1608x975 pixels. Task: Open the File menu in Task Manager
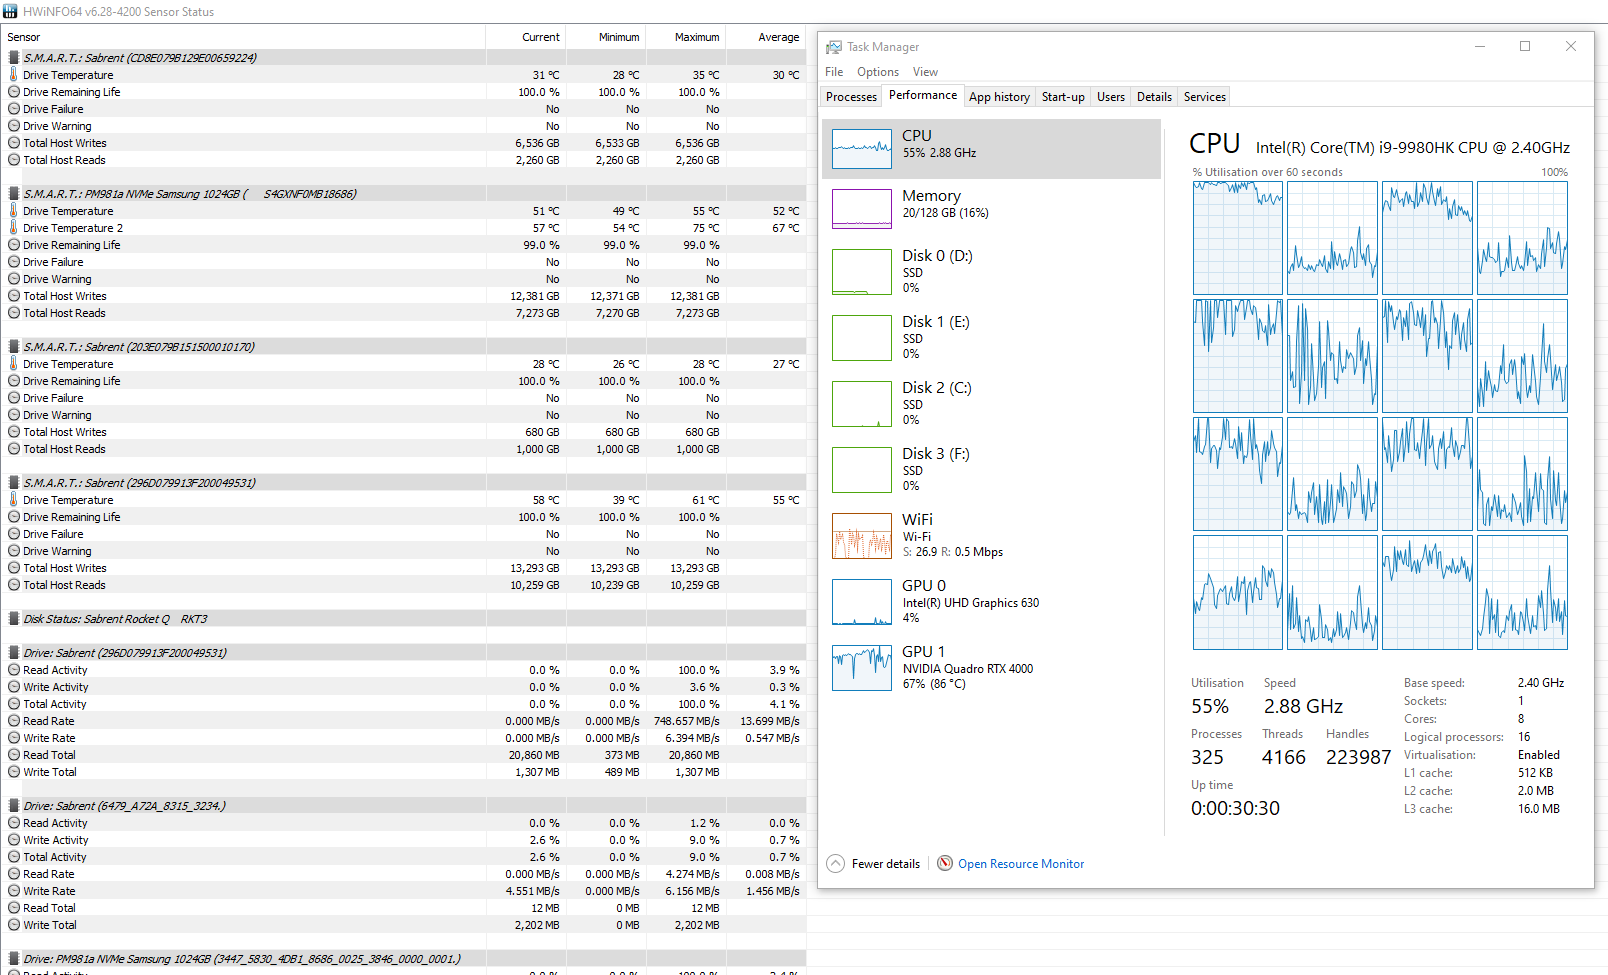click(x=834, y=72)
